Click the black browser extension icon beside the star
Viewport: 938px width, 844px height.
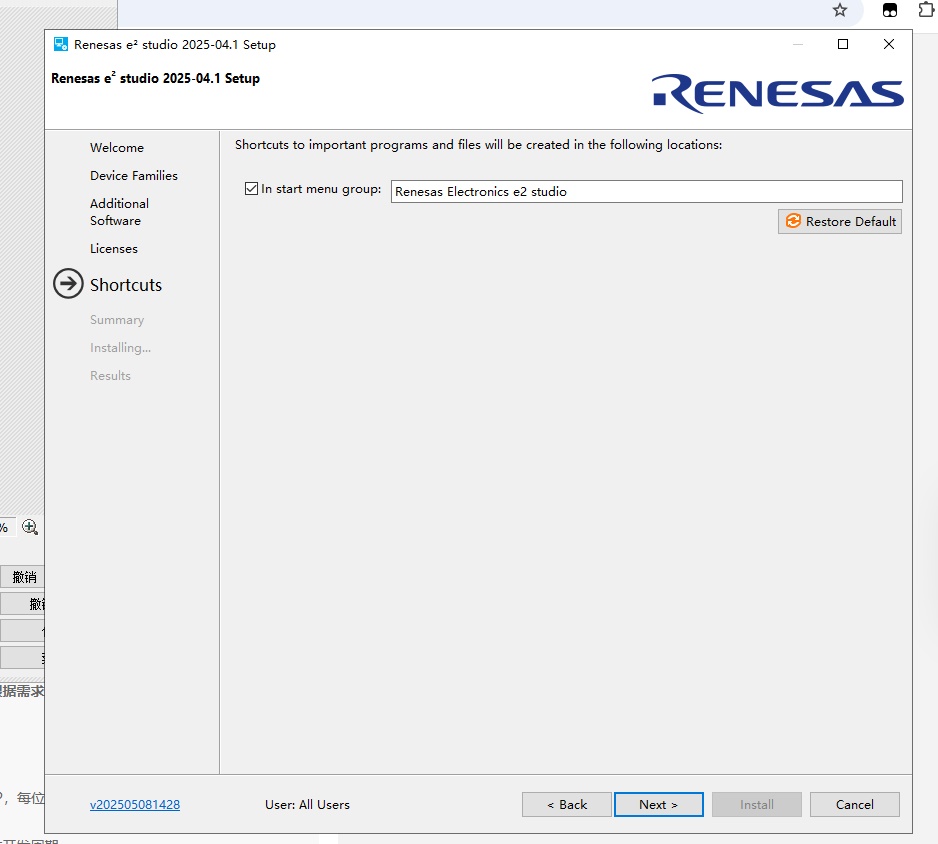[890, 10]
